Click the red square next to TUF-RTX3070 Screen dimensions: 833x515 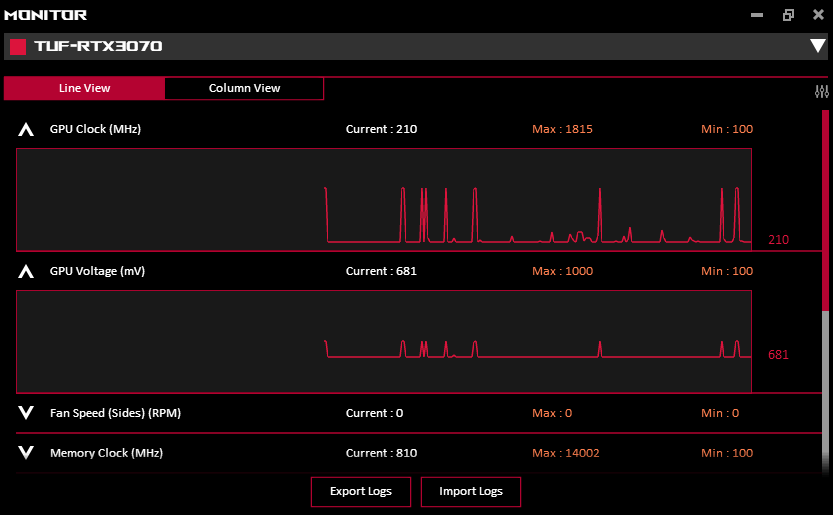tap(18, 47)
